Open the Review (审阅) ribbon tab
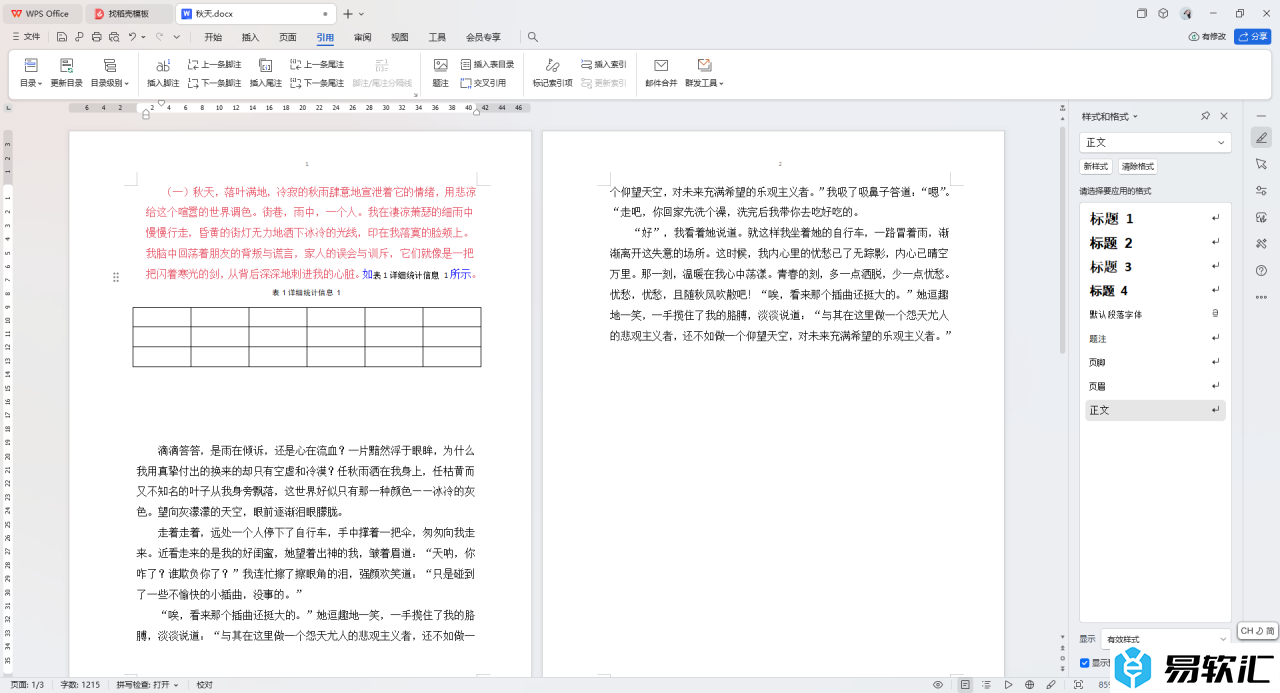This screenshot has width=1280, height=693. (x=363, y=37)
